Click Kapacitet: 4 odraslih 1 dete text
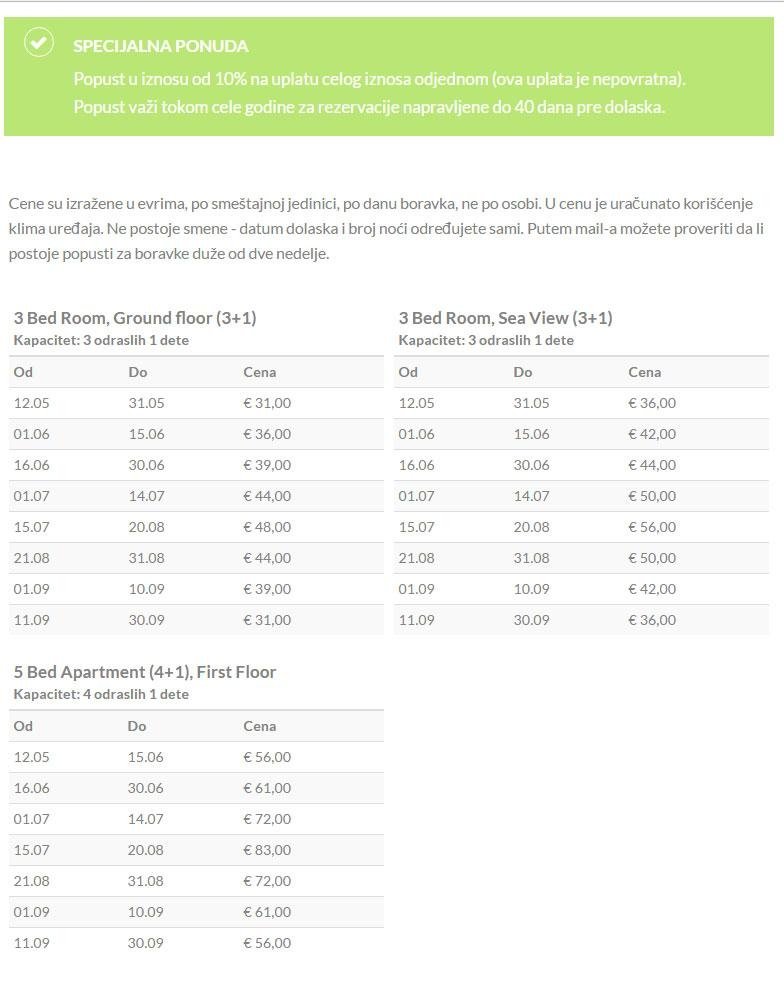 click(101, 694)
